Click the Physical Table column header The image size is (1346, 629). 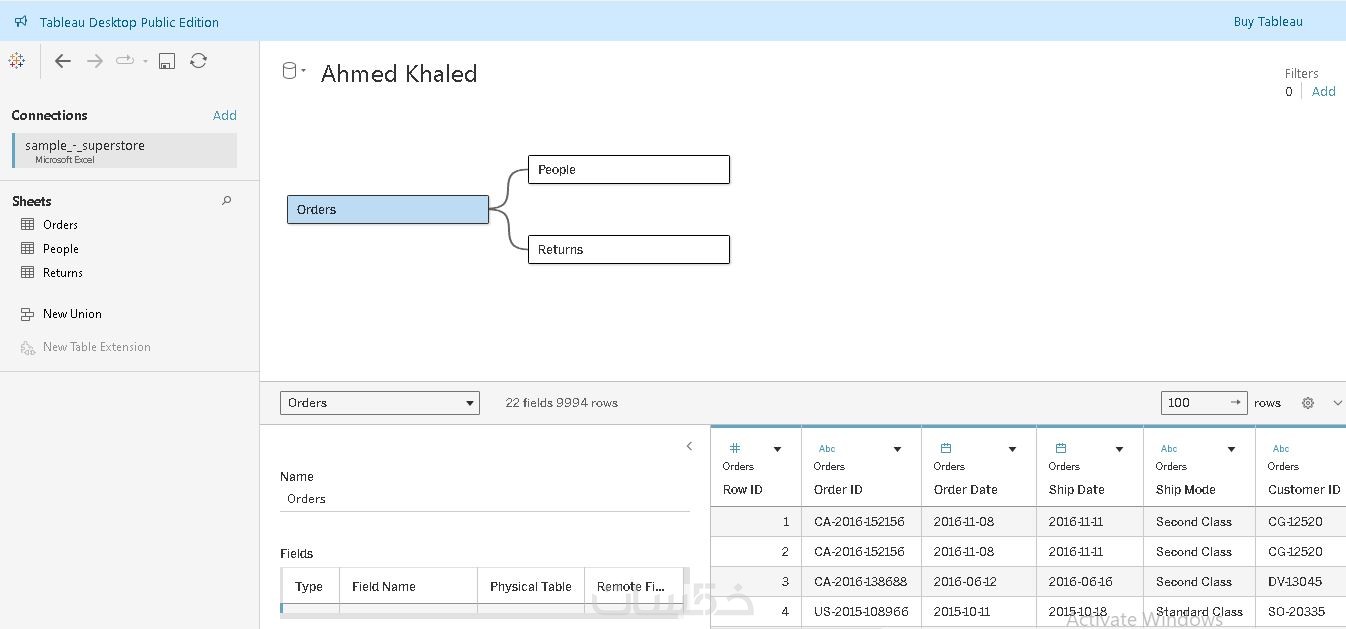click(x=531, y=586)
